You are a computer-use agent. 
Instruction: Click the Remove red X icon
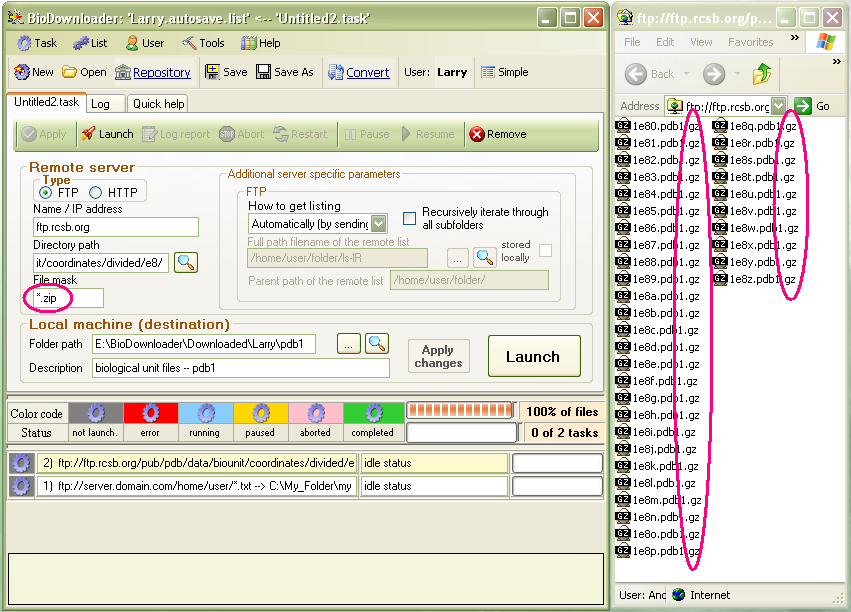477,134
